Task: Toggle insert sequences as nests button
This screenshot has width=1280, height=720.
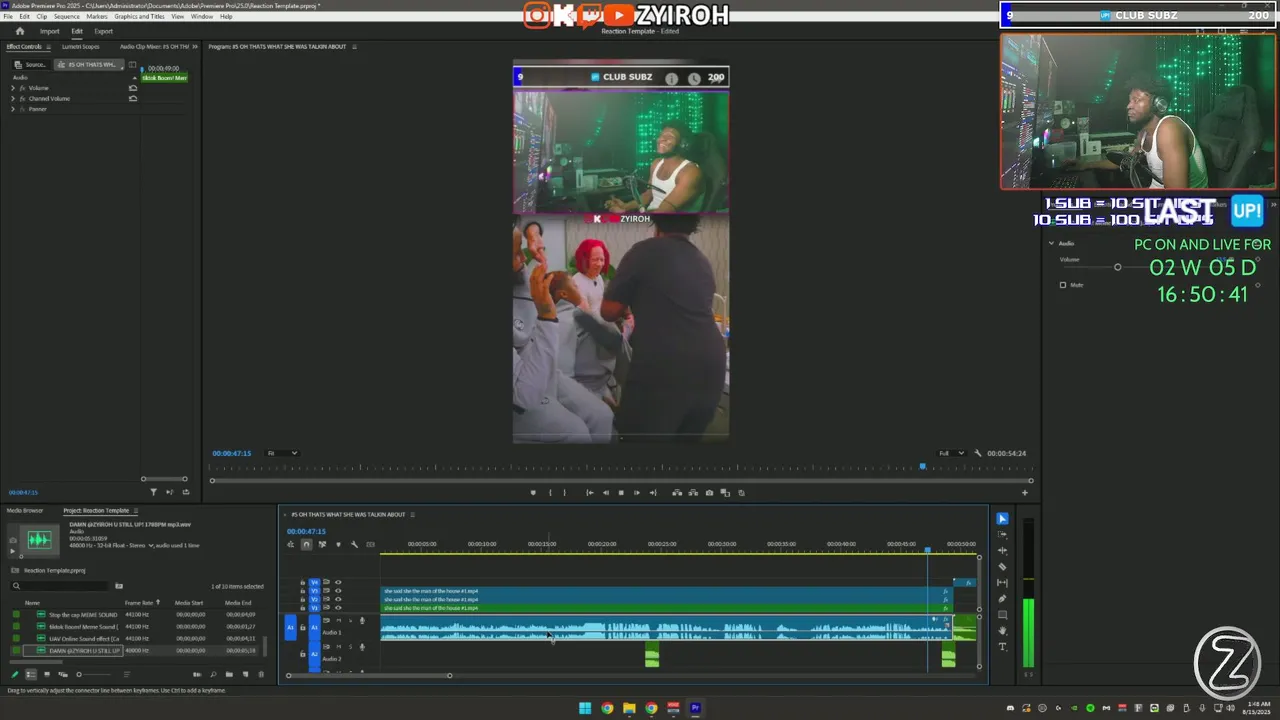Action: [x=291, y=544]
